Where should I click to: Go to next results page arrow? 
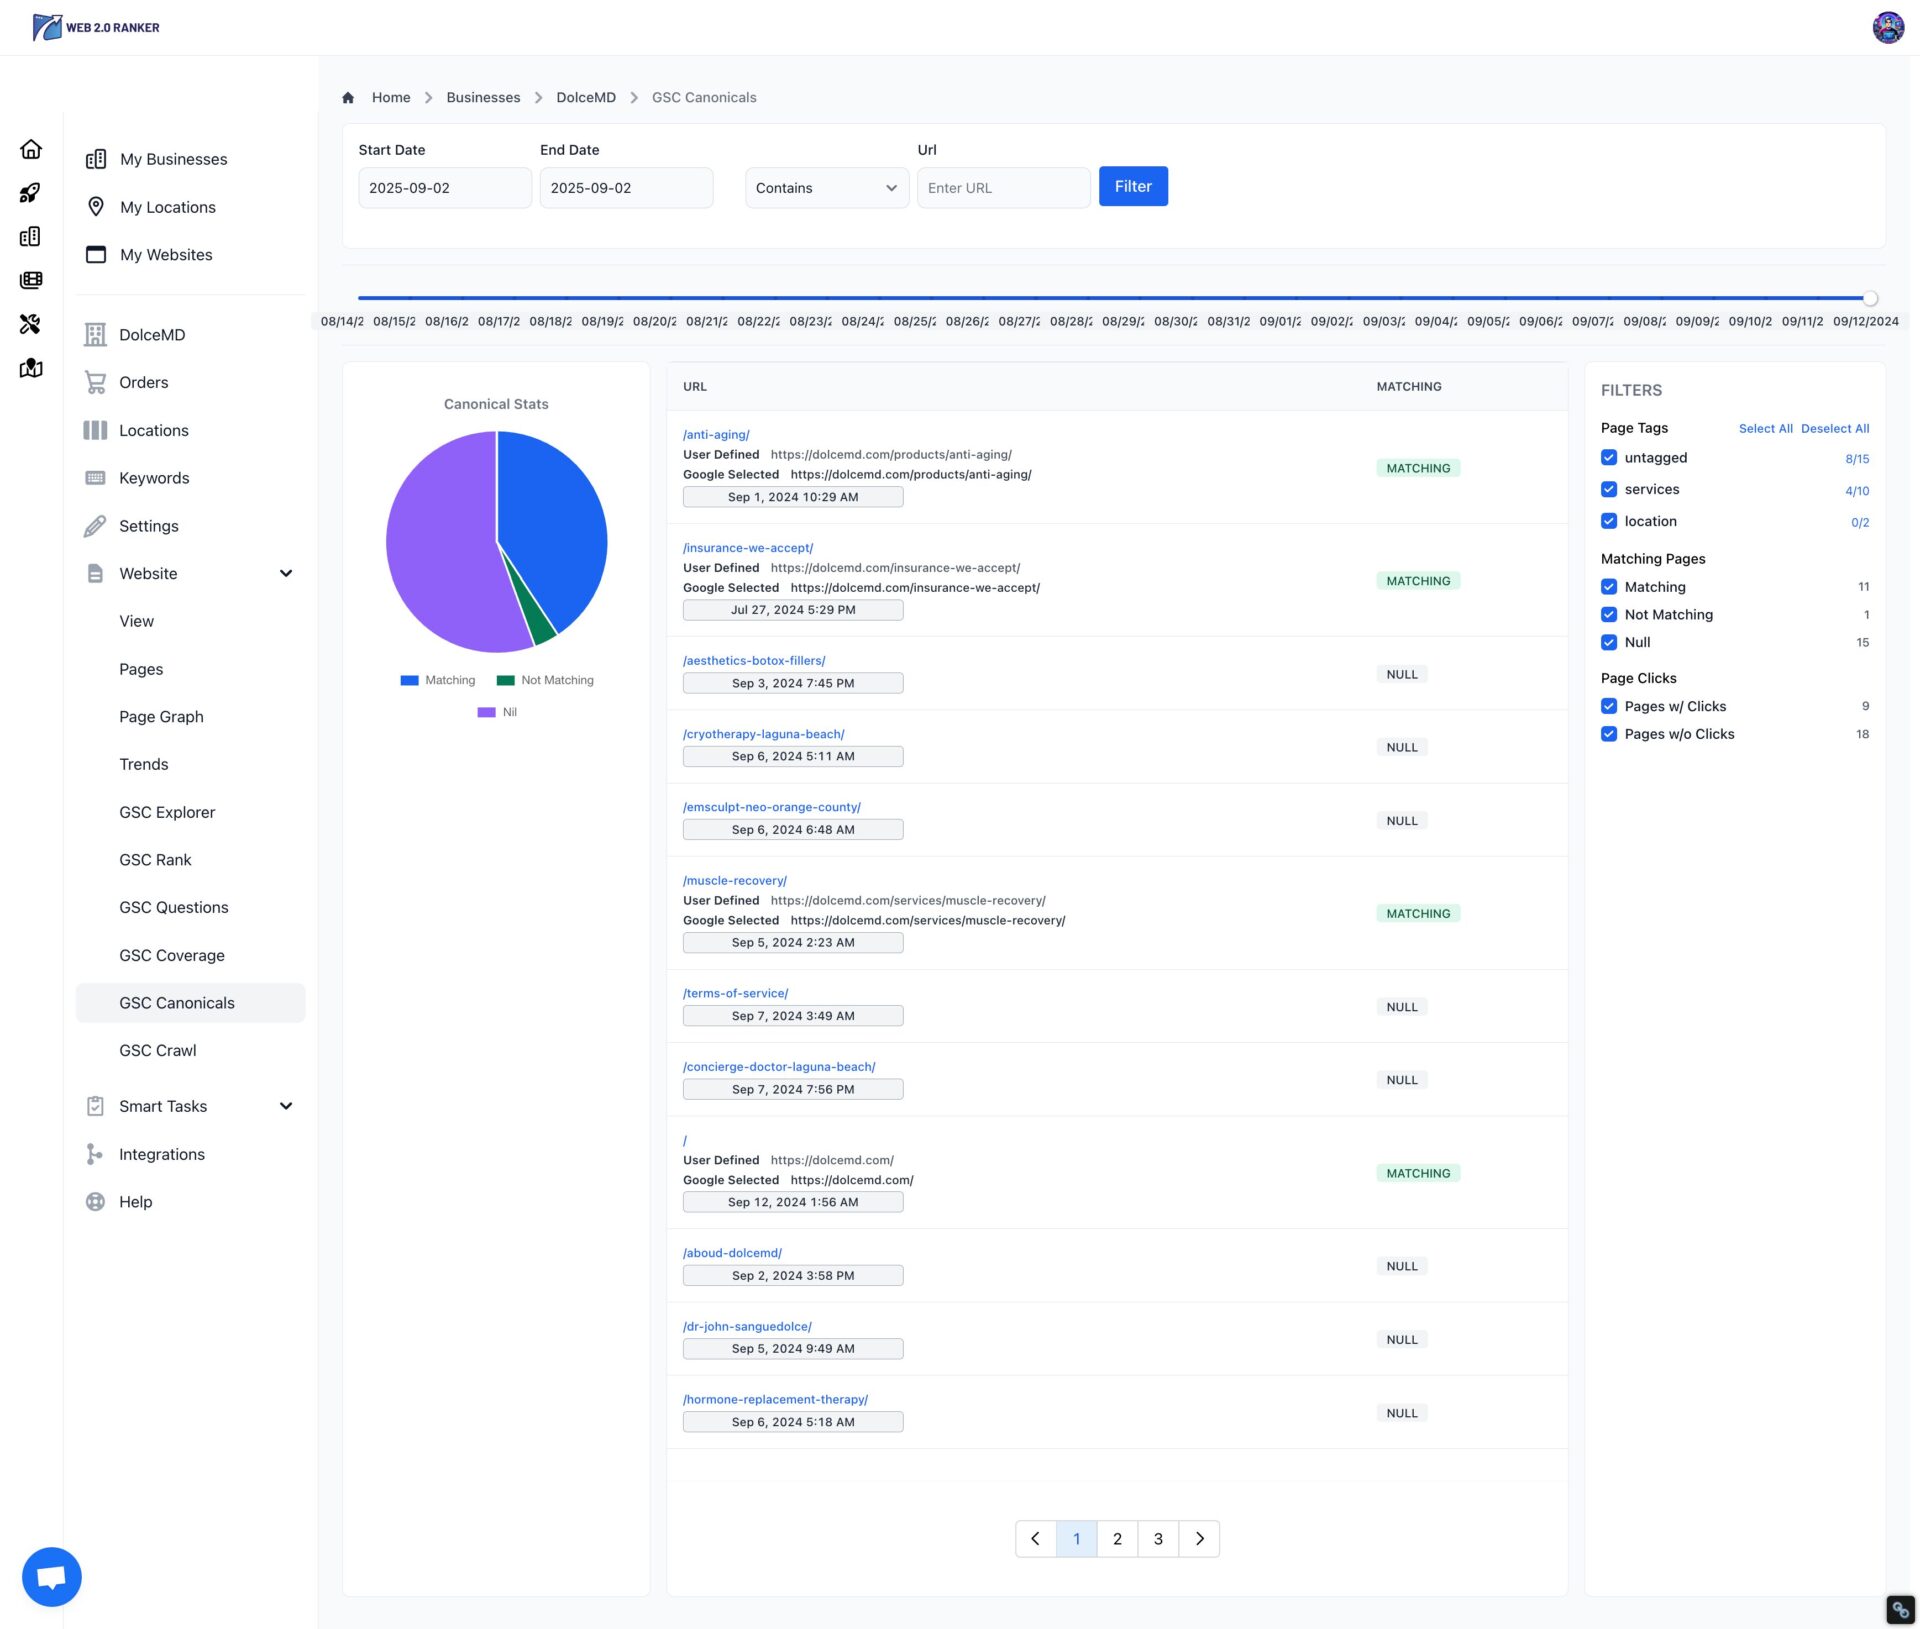[1199, 1539]
